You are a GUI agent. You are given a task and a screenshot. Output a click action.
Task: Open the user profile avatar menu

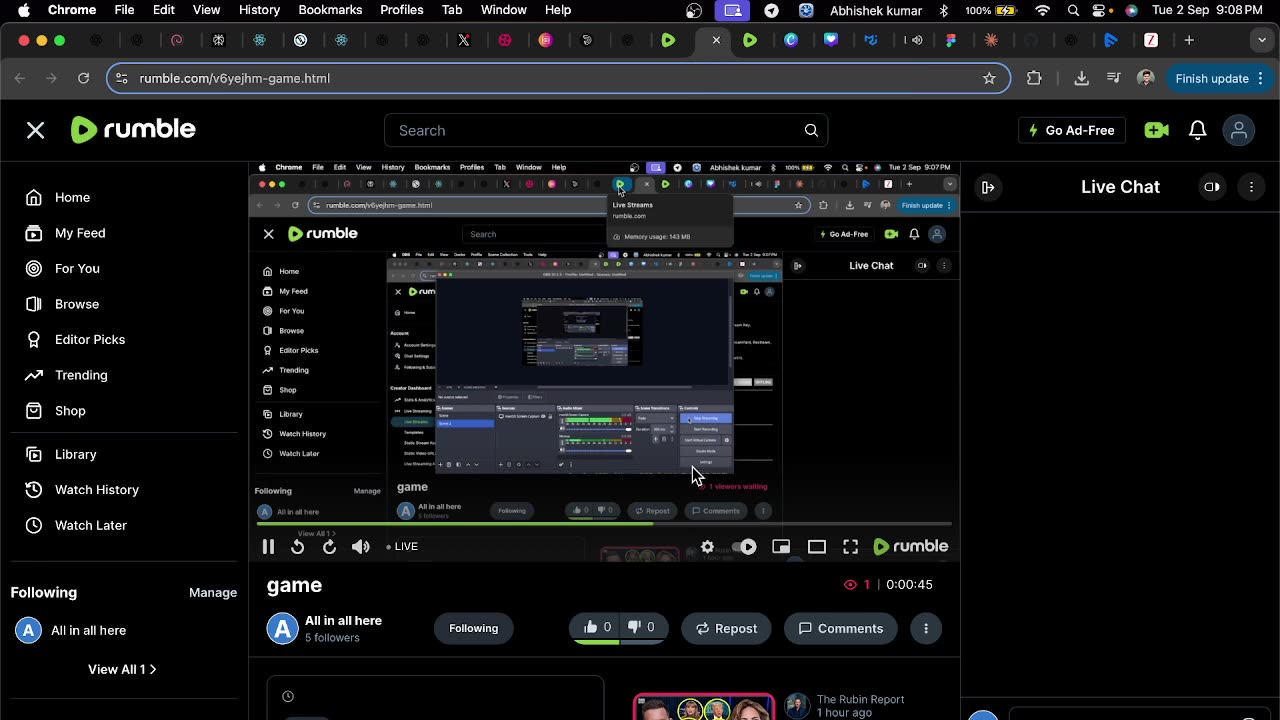(1239, 130)
